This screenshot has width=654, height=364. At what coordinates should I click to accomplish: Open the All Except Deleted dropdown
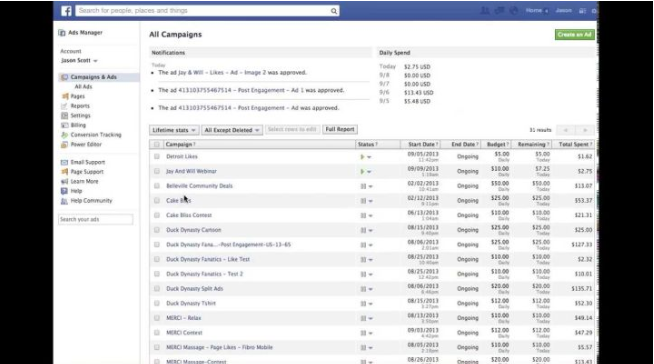tap(232, 130)
